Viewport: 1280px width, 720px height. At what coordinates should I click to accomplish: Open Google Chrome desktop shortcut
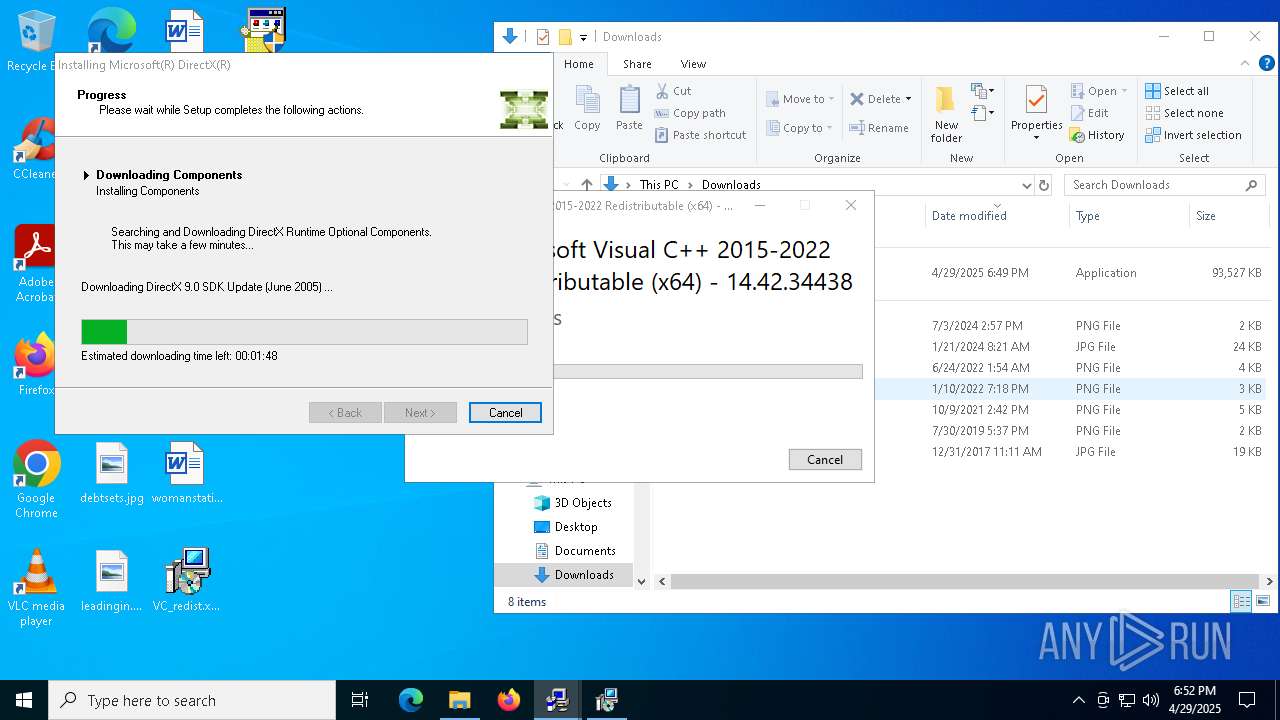36,480
